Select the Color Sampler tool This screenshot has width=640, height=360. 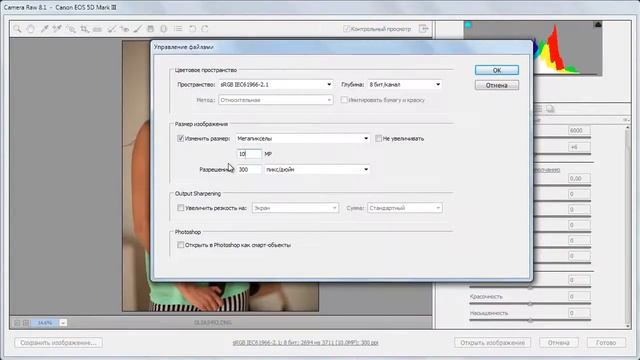[57, 29]
